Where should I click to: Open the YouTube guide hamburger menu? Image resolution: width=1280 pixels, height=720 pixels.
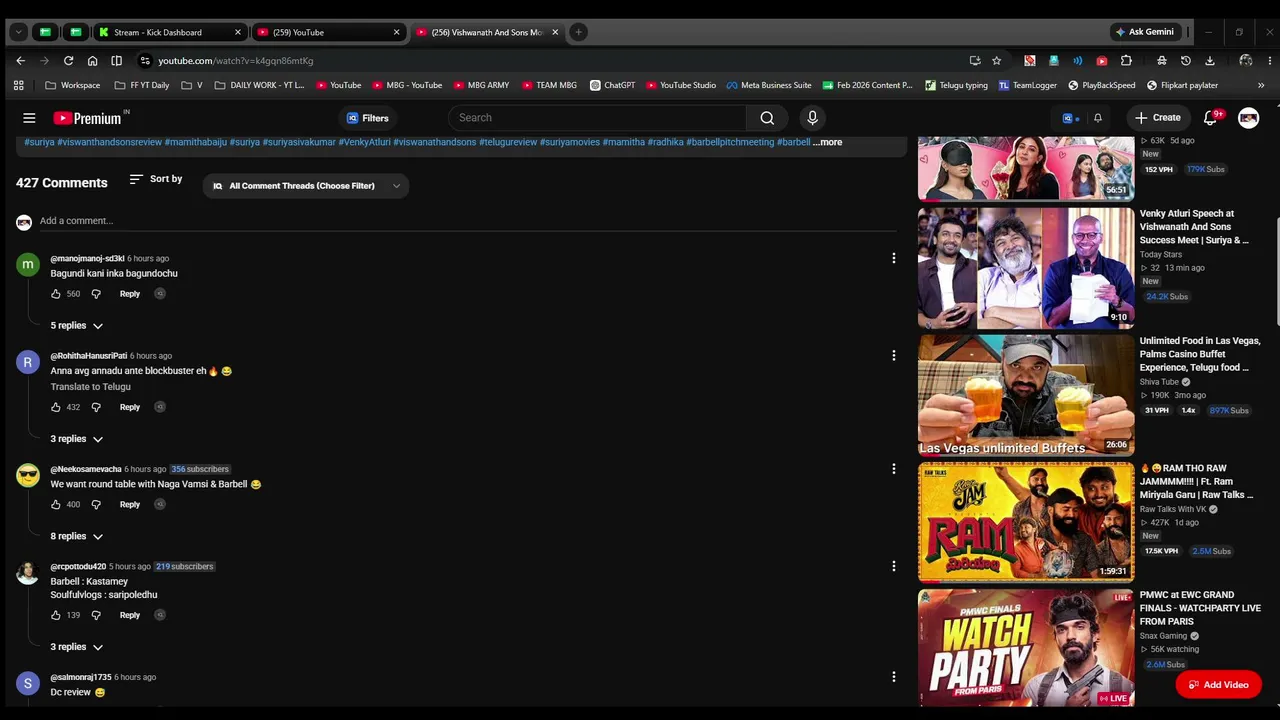tap(29, 118)
